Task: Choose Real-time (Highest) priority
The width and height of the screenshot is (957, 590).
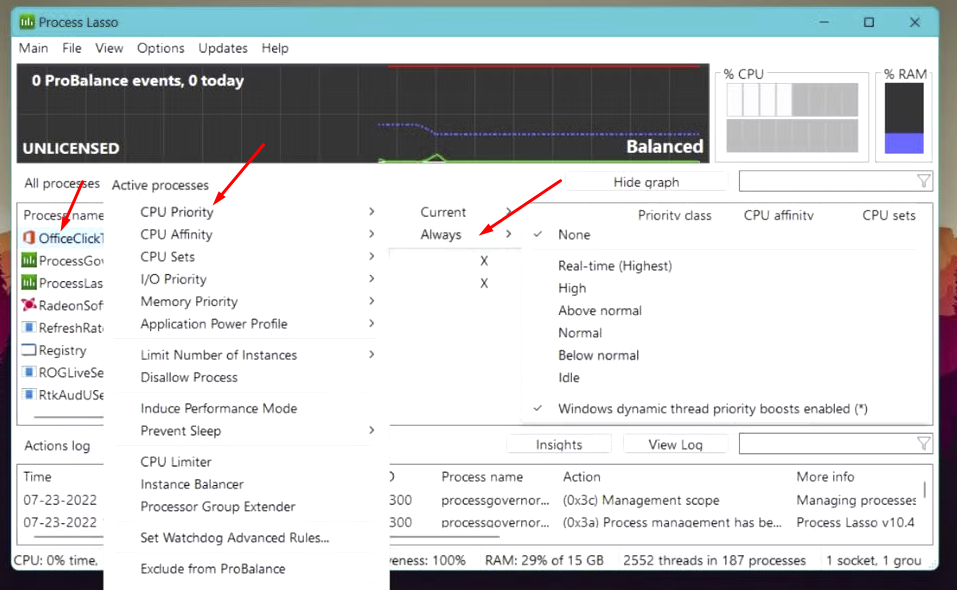Action: pyautogui.click(x=615, y=266)
